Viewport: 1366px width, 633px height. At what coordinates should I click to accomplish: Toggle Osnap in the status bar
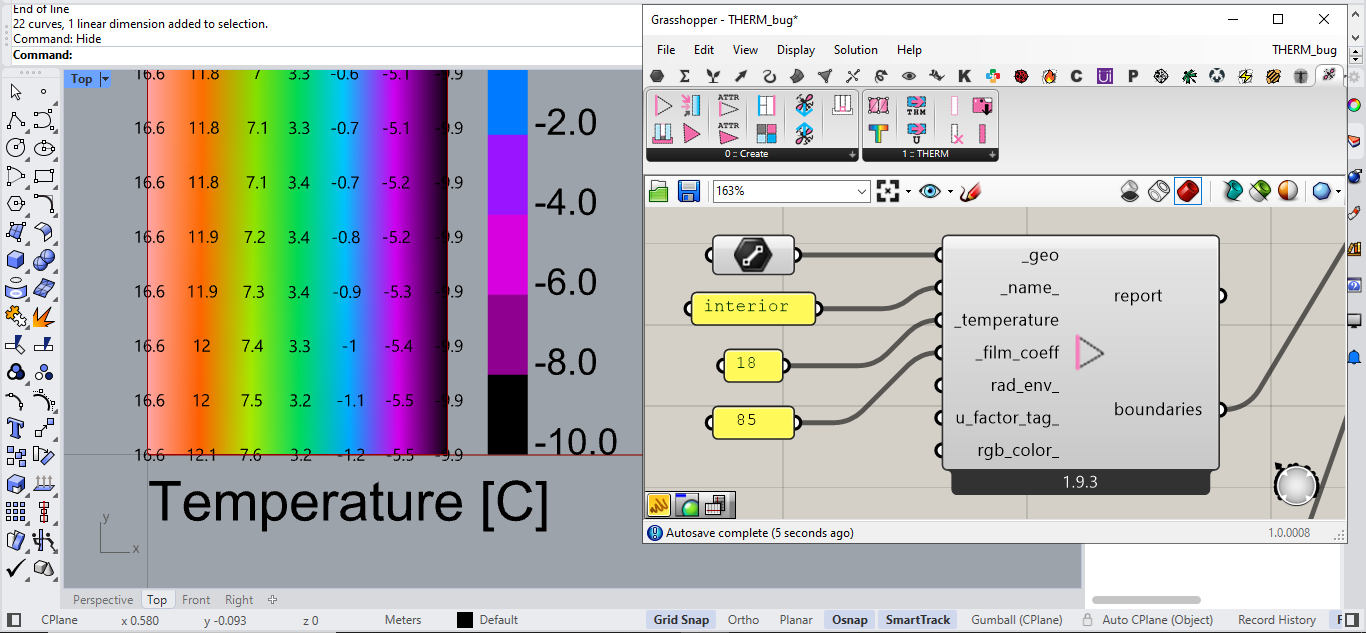pos(849,620)
